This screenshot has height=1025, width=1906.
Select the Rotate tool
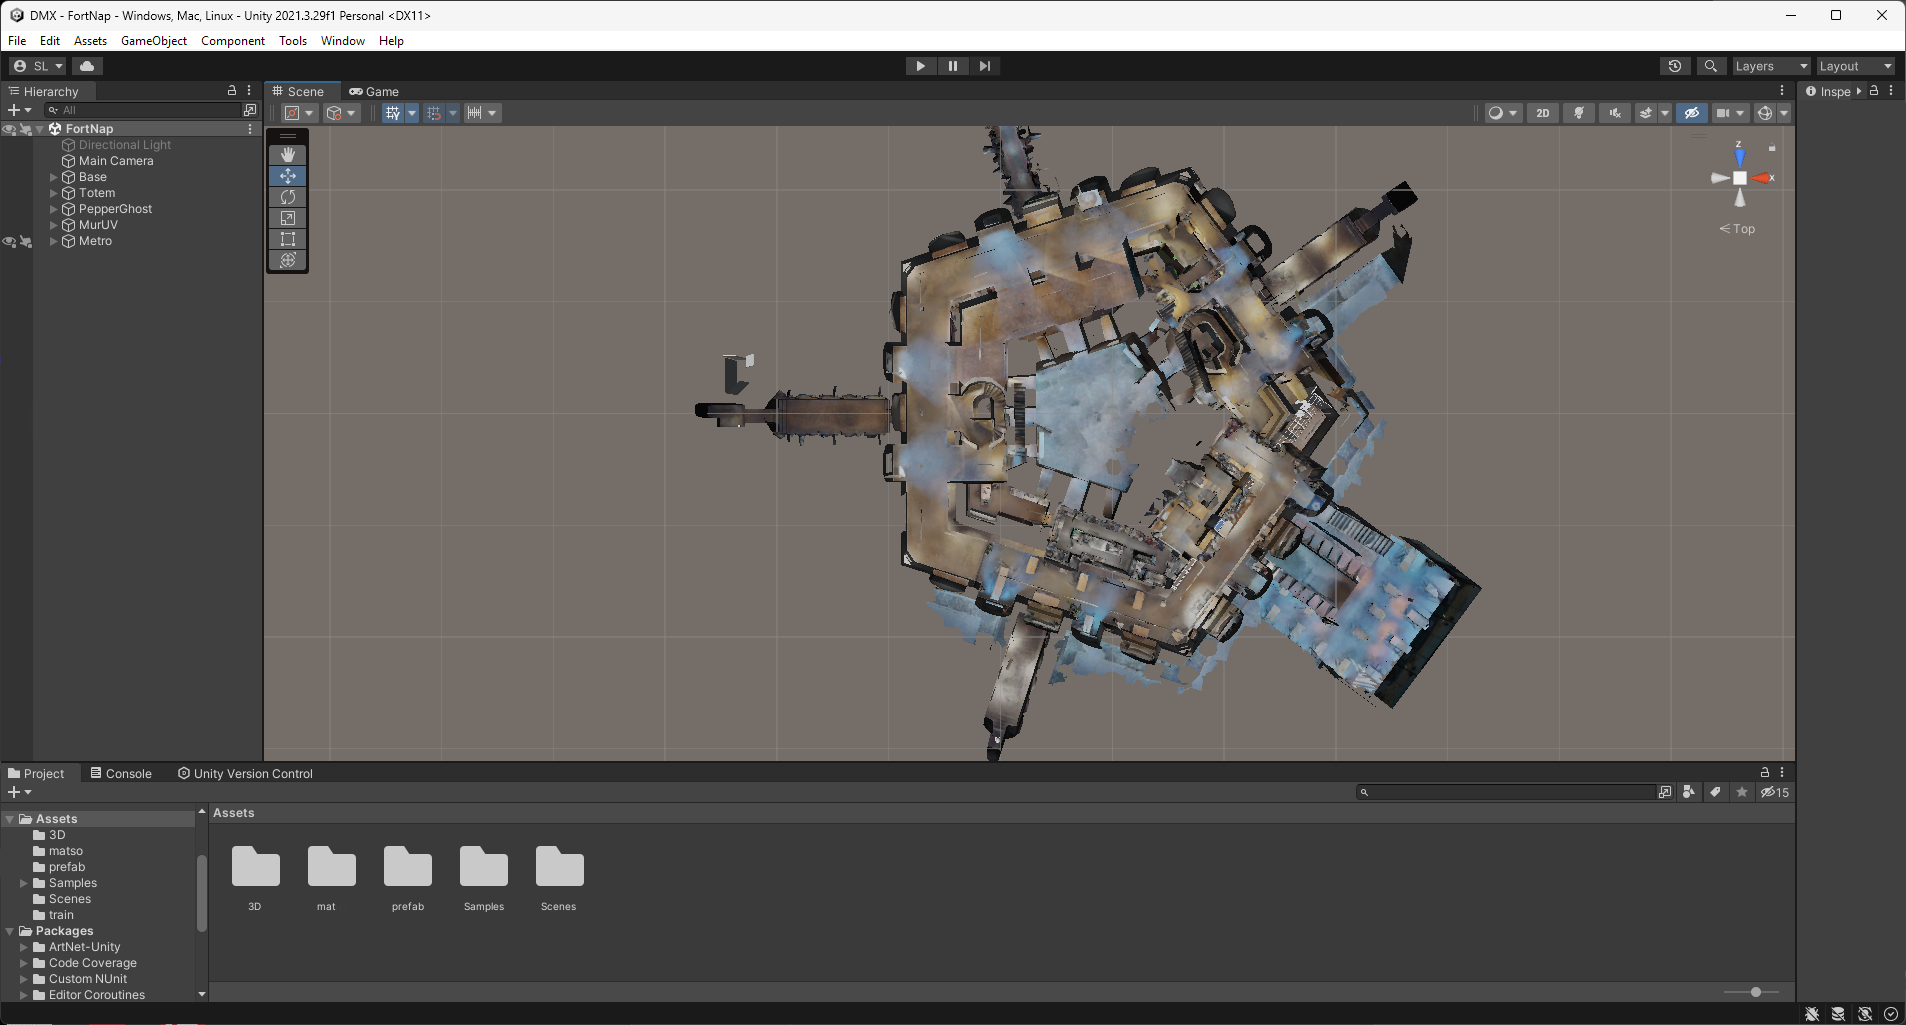pyautogui.click(x=288, y=197)
